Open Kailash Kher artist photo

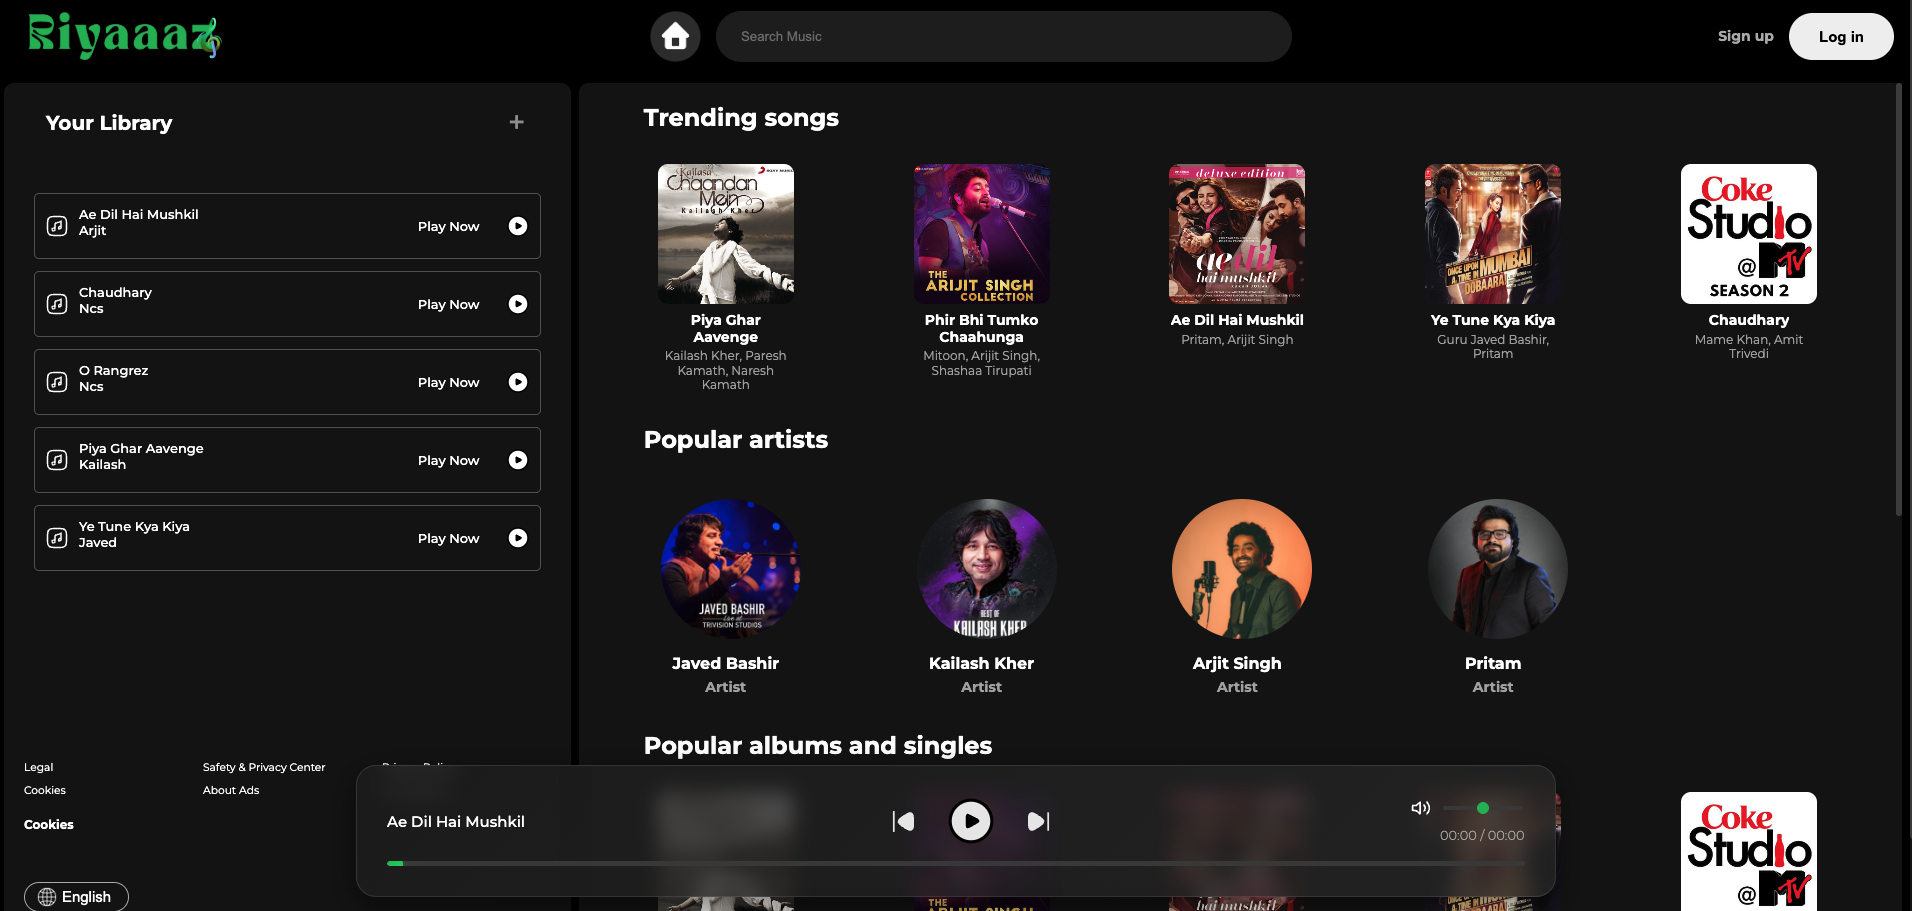[986, 569]
